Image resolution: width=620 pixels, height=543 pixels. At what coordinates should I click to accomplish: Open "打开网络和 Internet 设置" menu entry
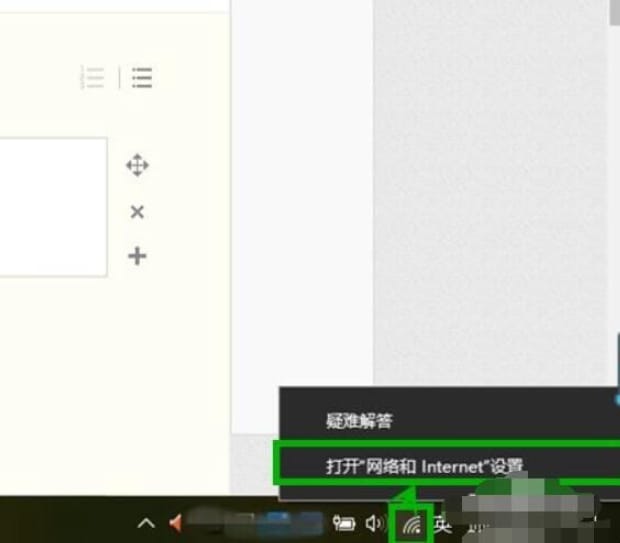(425, 466)
